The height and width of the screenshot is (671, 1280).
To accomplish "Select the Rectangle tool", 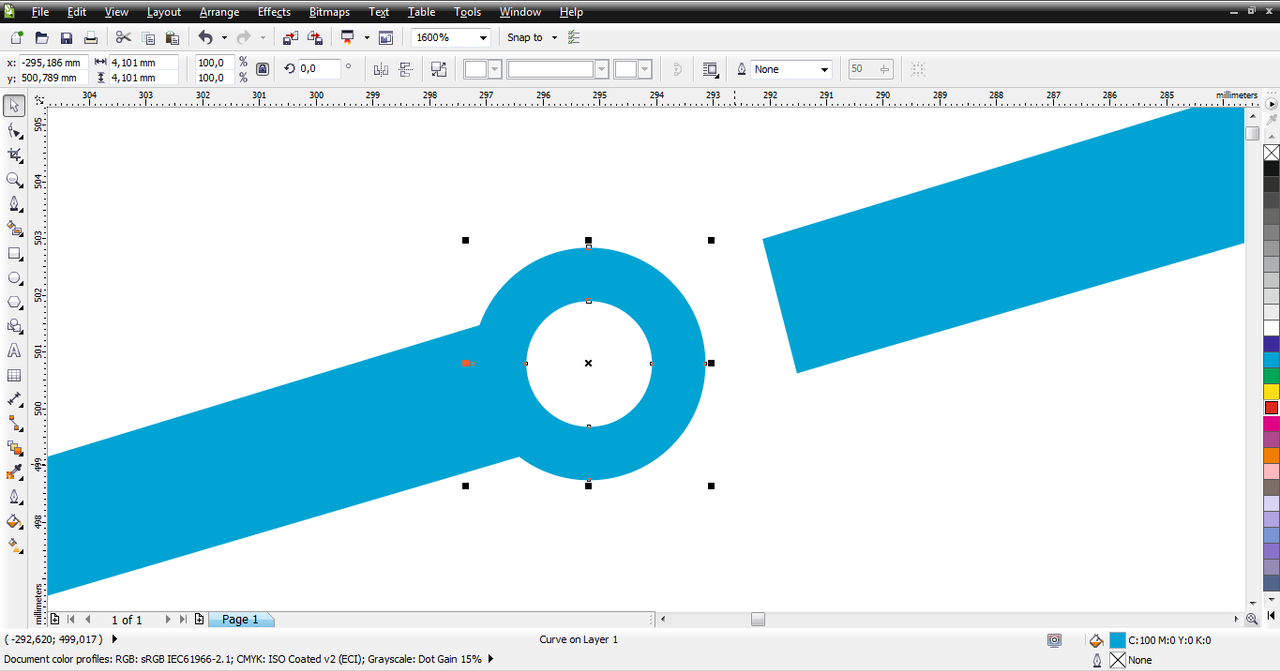I will pyautogui.click(x=14, y=254).
